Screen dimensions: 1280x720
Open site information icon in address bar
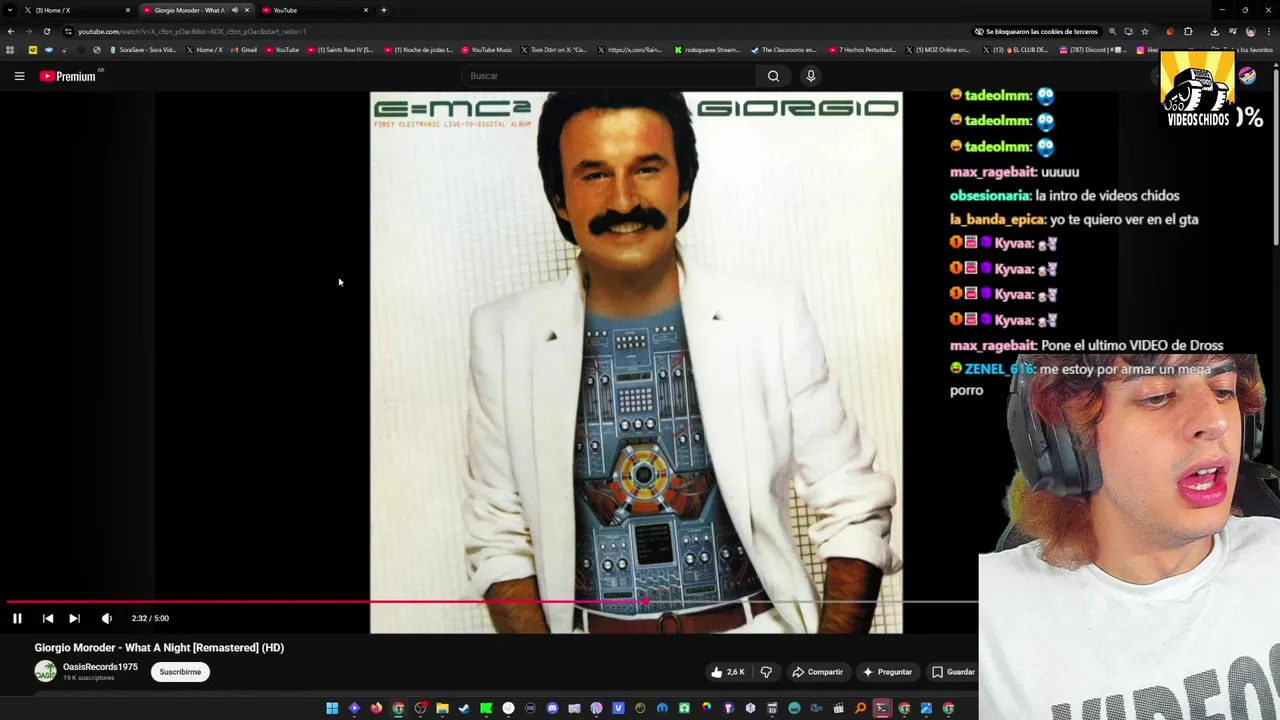[x=68, y=31]
